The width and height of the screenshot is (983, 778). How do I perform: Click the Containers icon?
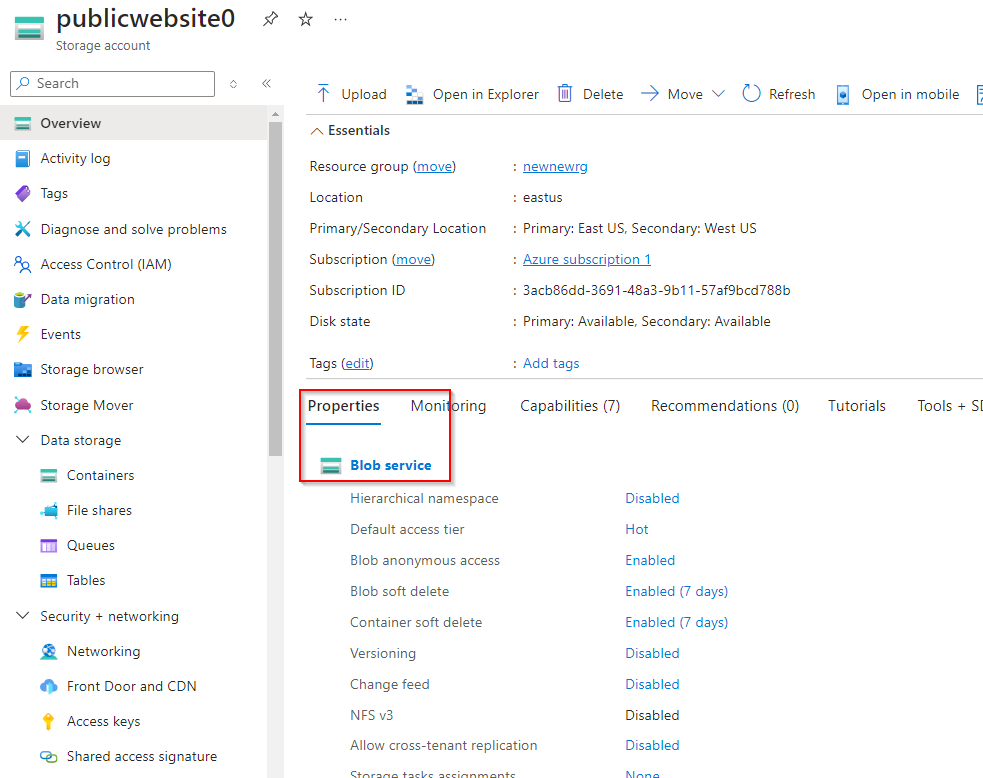coord(49,475)
